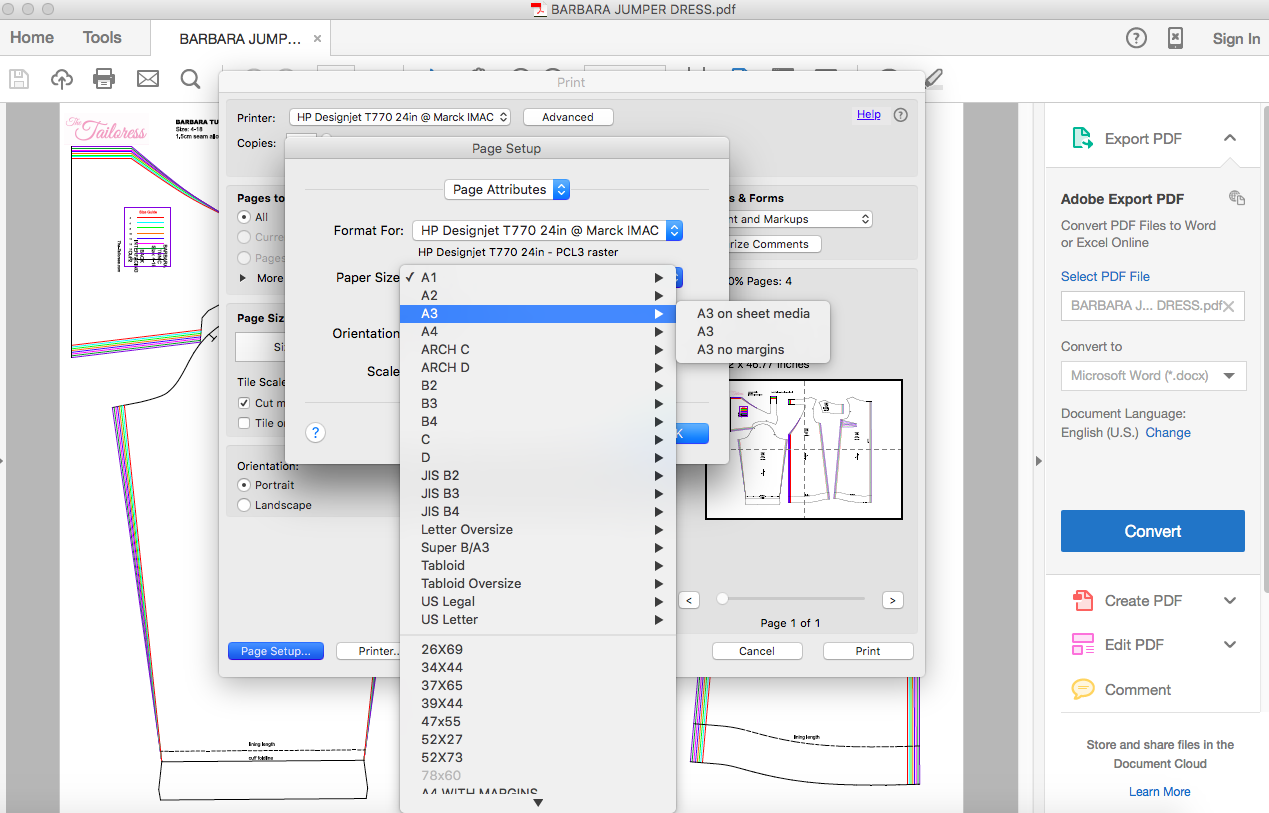Open the help question mark icon top right
This screenshot has height=813, width=1269.
[1136, 38]
